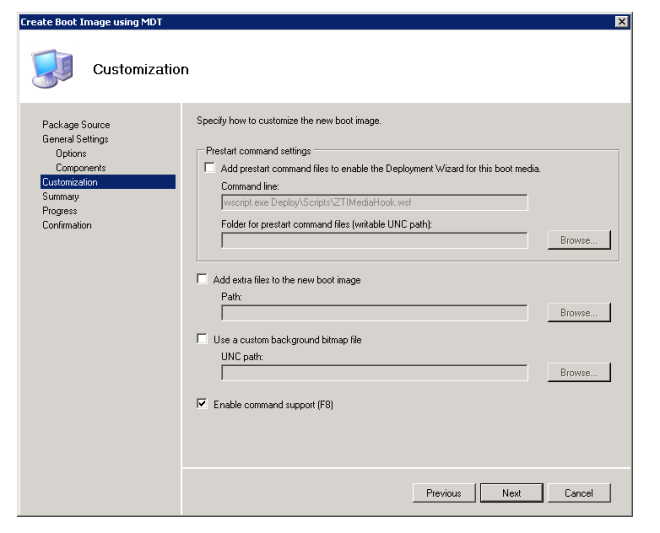Check Add extra files to boot image

point(204,280)
